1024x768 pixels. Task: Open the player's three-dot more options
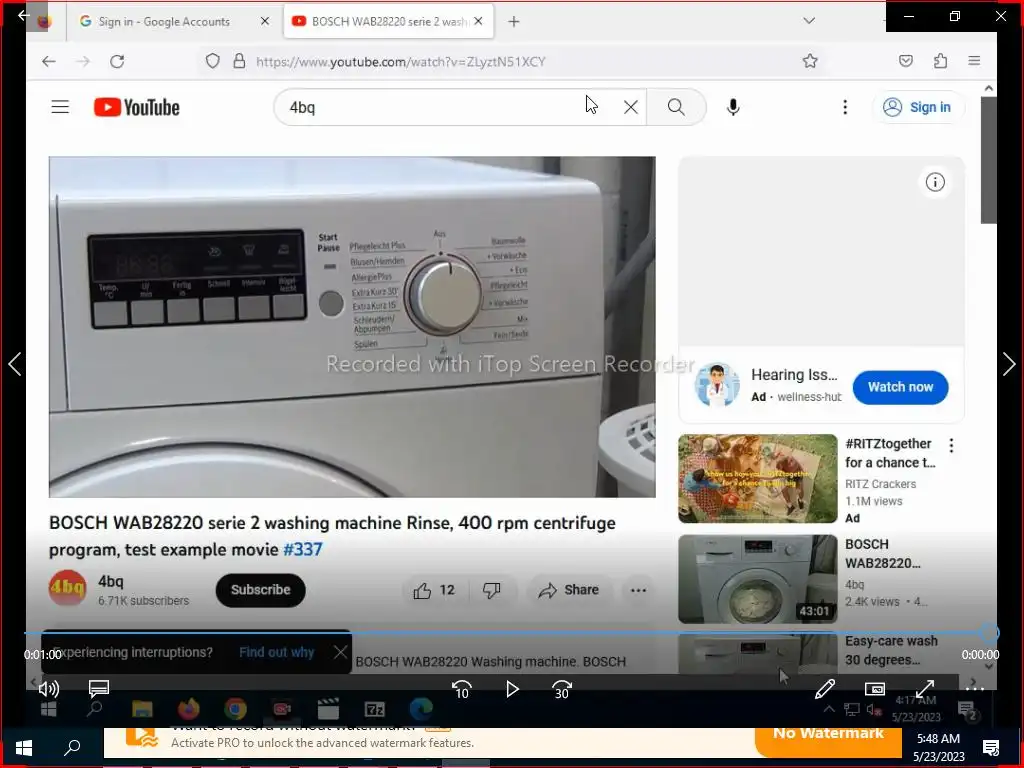[x=974, y=688]
